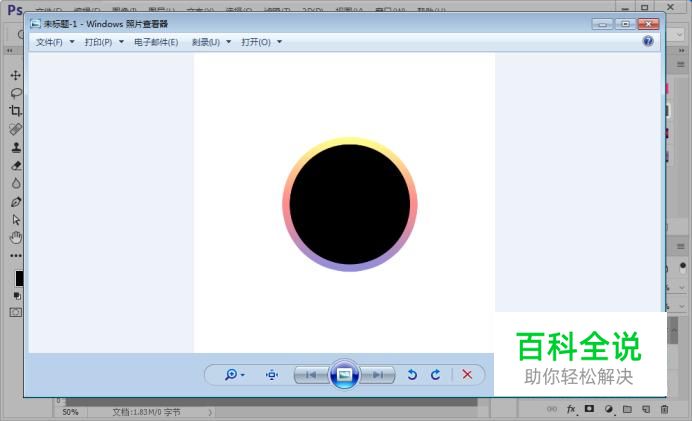Click the Photoshop Ps logo icon

[x=15, y=10]
